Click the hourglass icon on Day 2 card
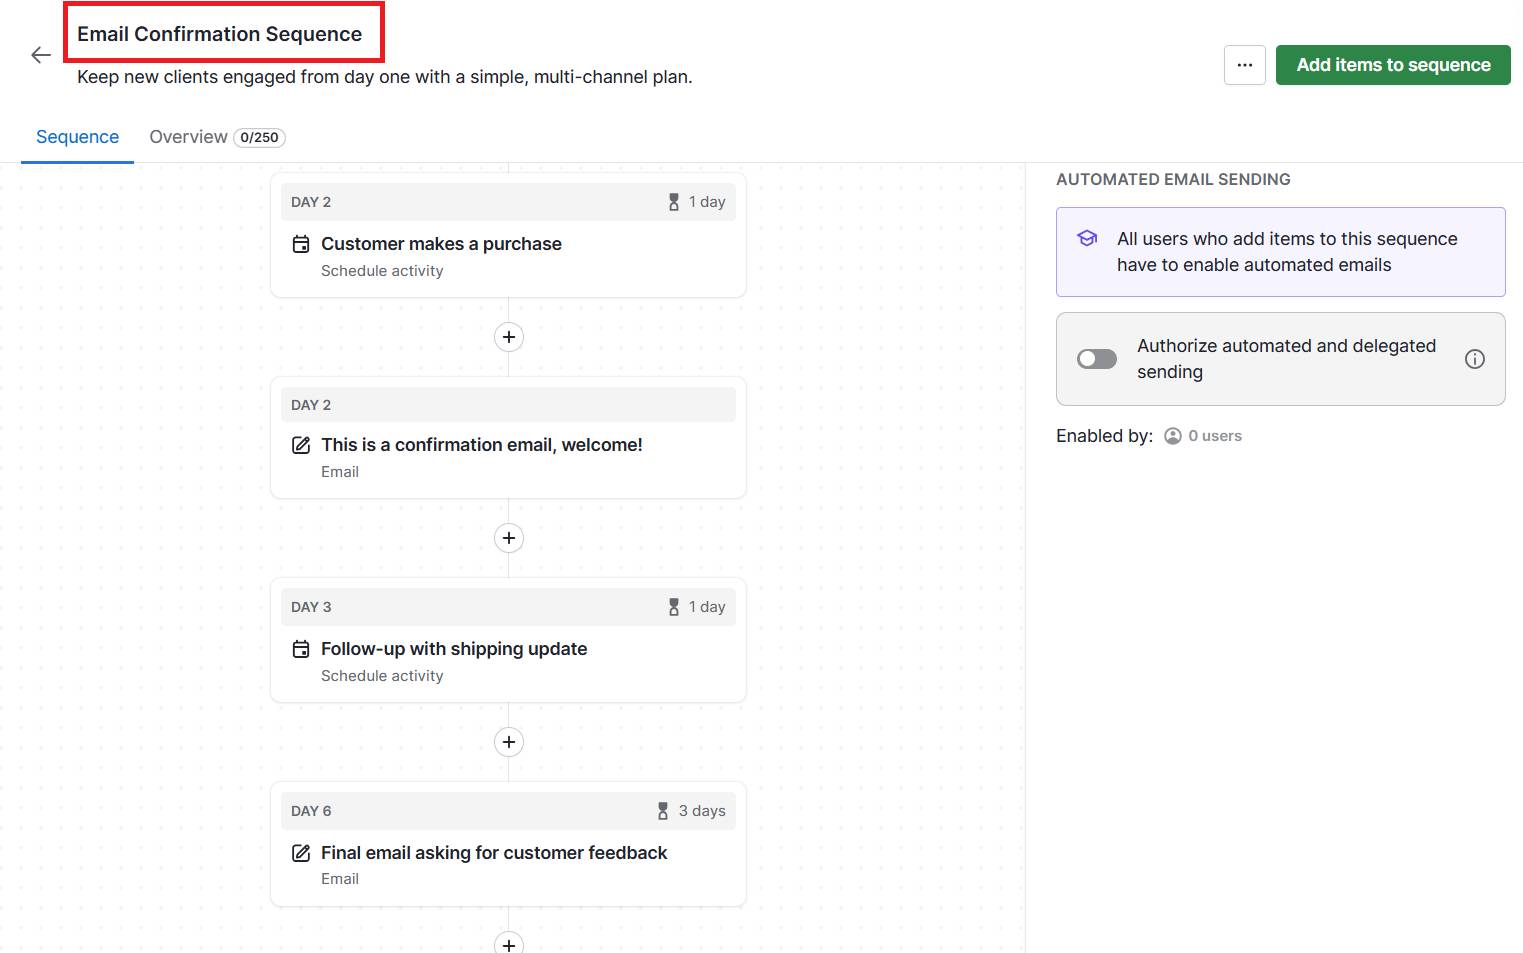The width and height of the screenshot is (1523, 953). click(x=672, y=201)
